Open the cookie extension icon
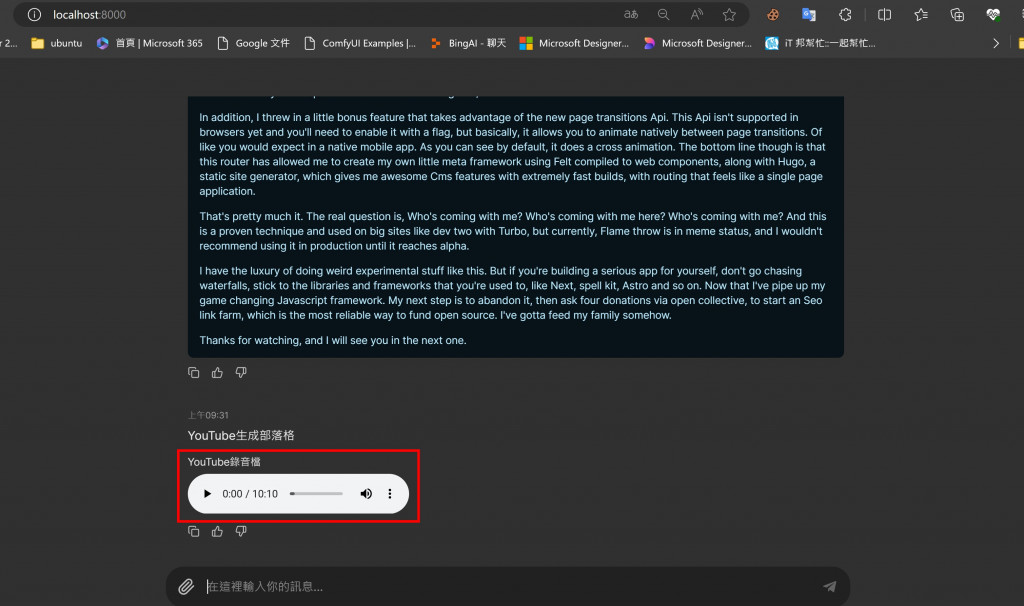 click(773, 14)
